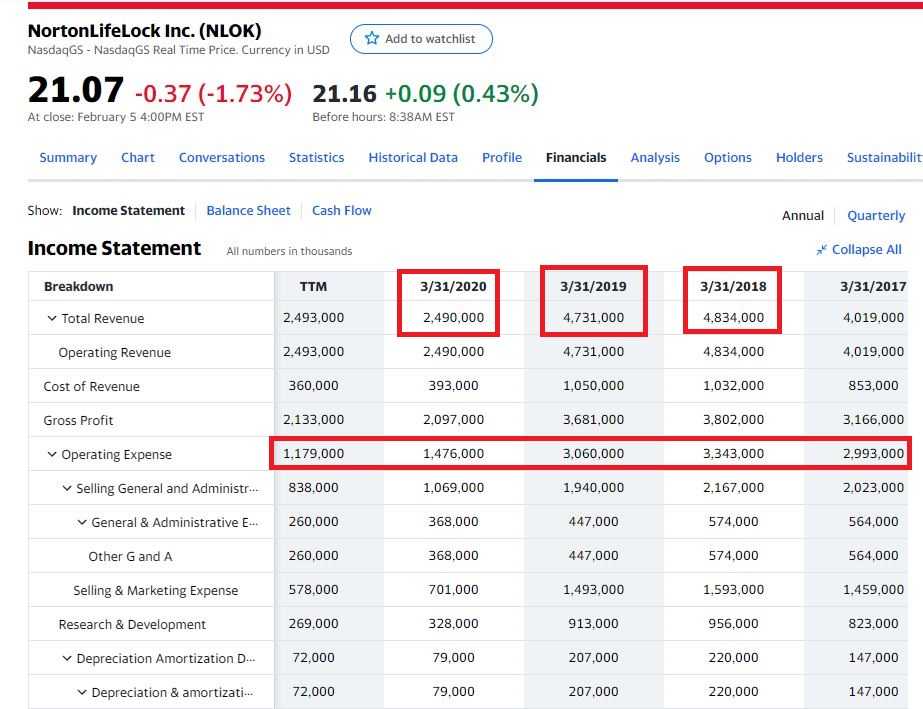
Task: Collapse the Depreciation Amortization Depletion row
Action: click(x=67, y=659)
